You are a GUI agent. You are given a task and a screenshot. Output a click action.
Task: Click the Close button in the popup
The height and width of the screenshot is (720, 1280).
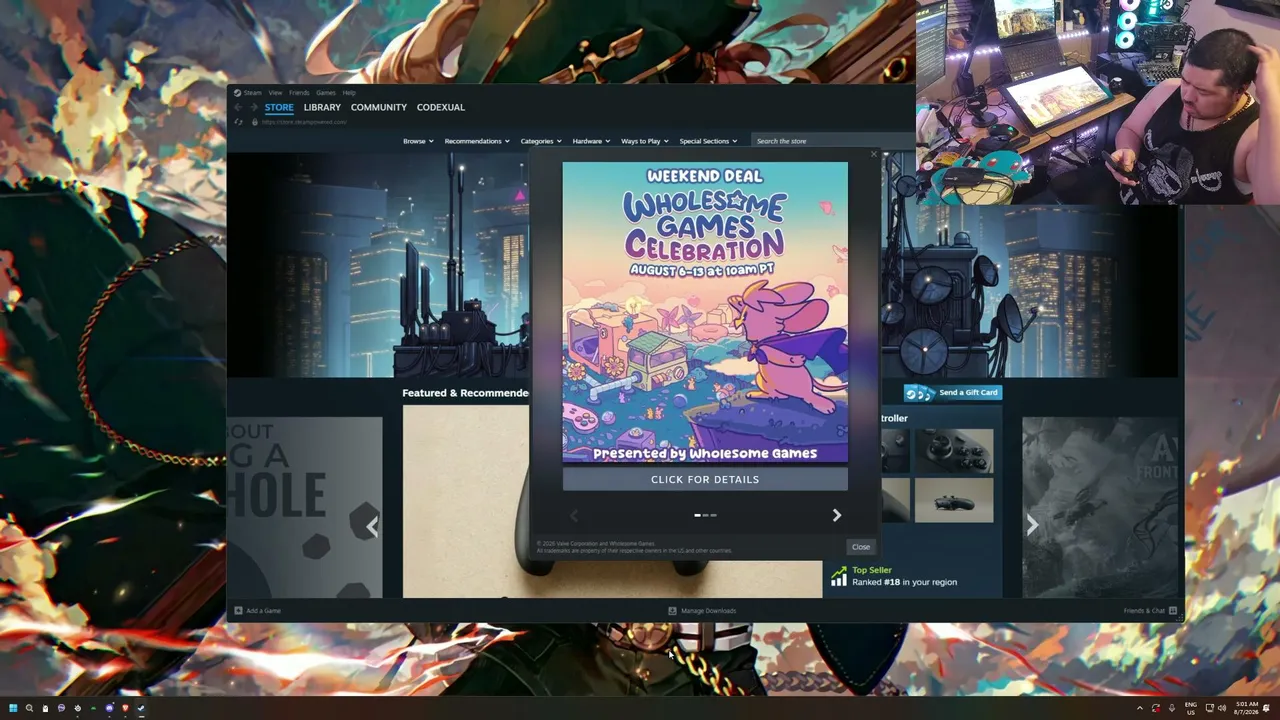861,547
